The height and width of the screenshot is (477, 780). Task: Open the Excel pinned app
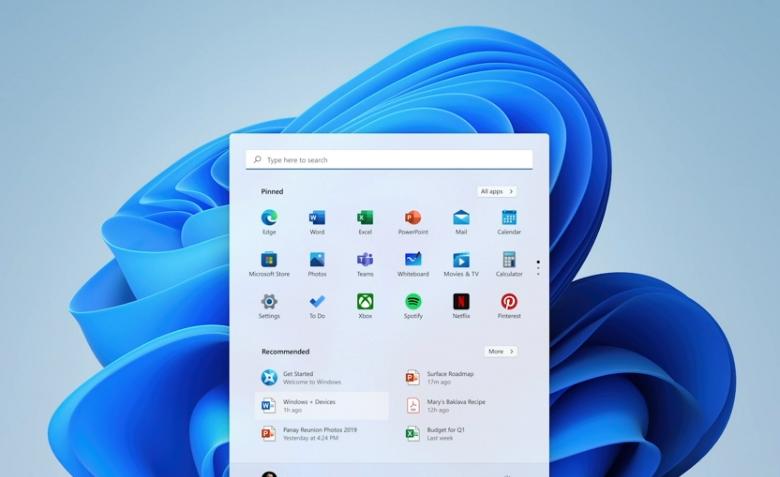[x=365, y=222]
